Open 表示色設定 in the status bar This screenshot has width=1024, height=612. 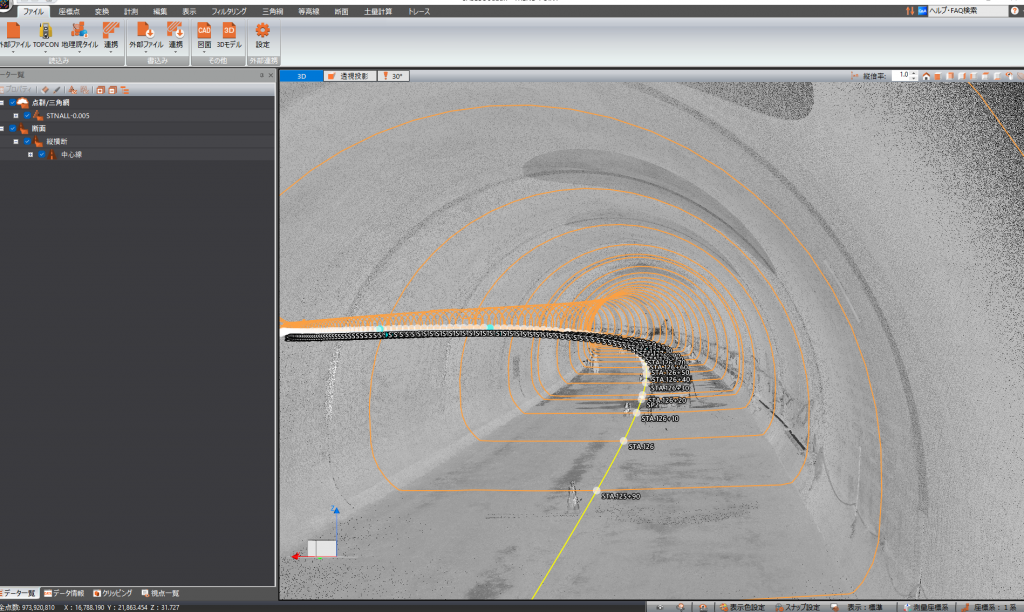pos(742,607)
